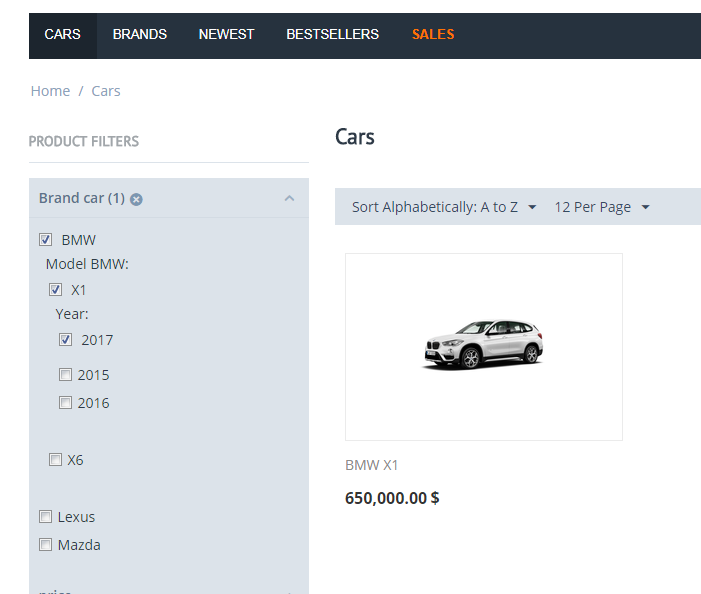Click the Cars breadcrumb link
This screenshot has width=701, height=594.
(106, 91)
